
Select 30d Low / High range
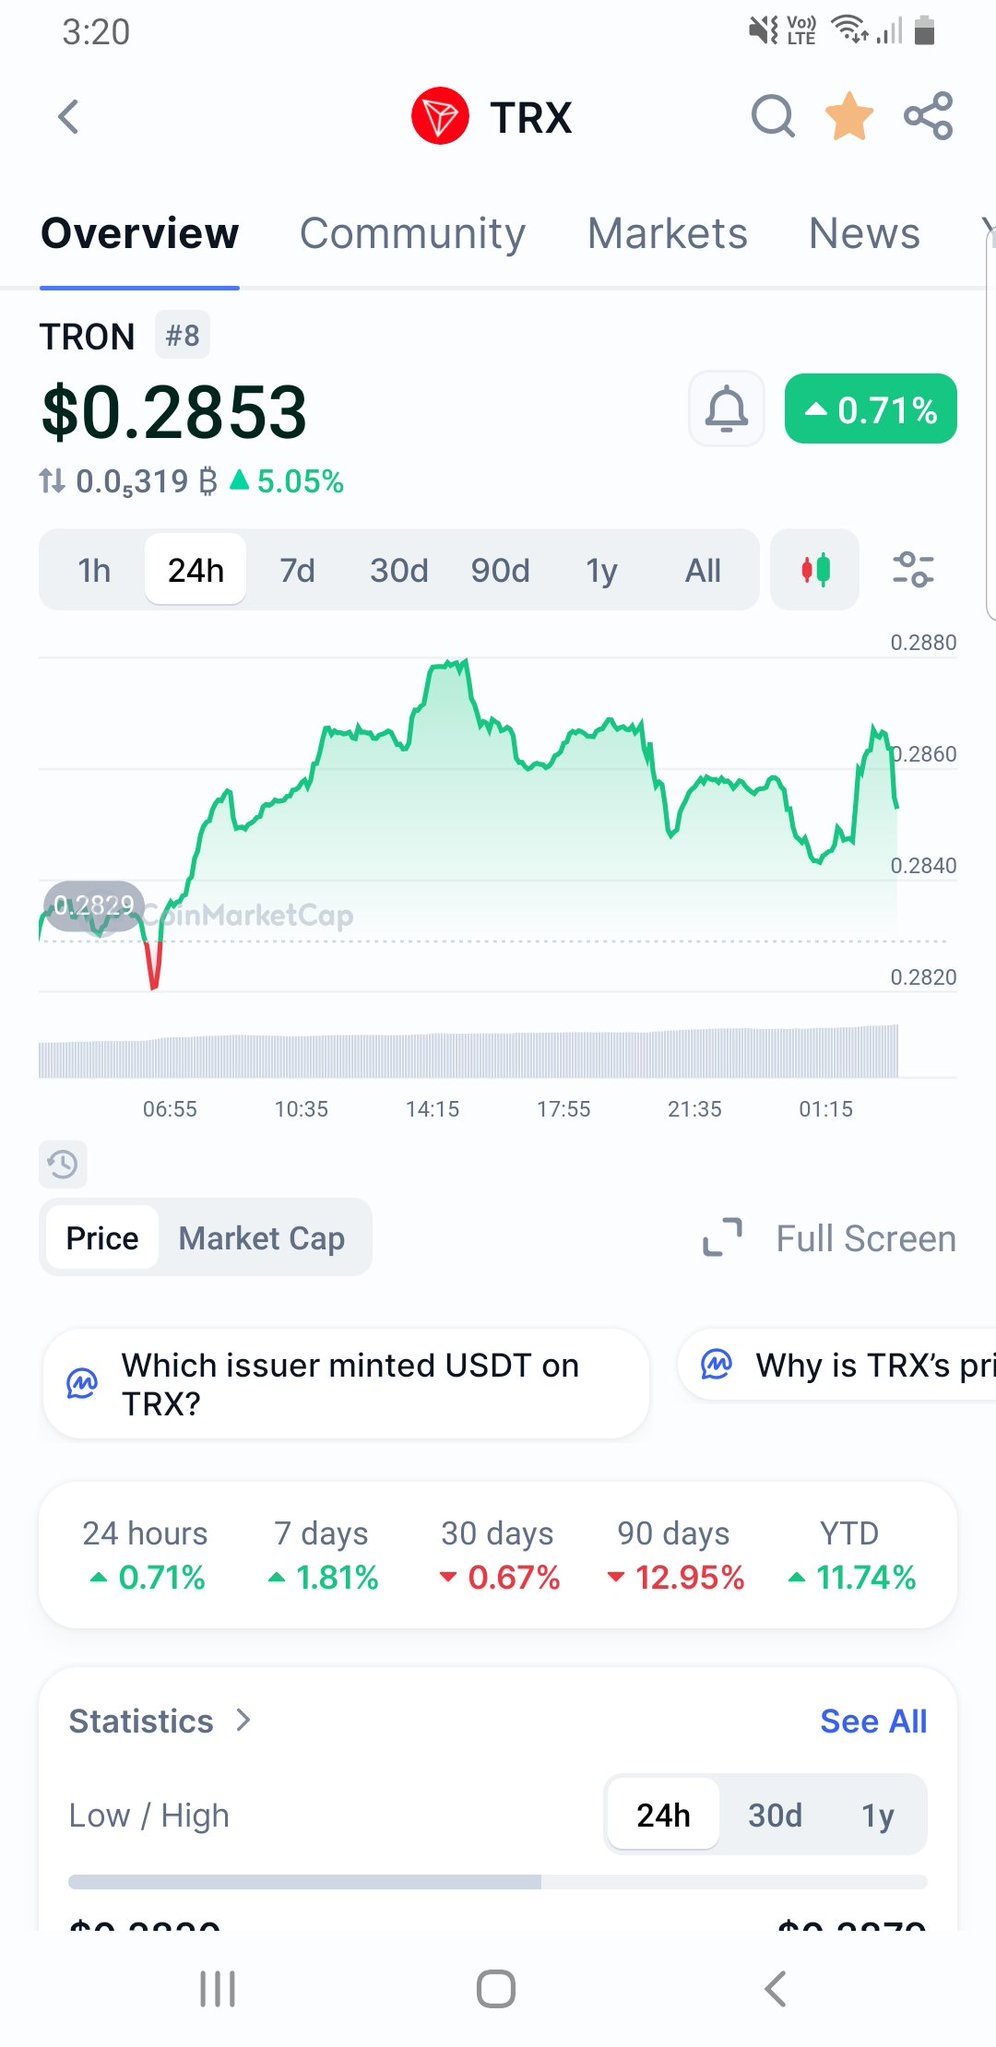point(775,1815)
